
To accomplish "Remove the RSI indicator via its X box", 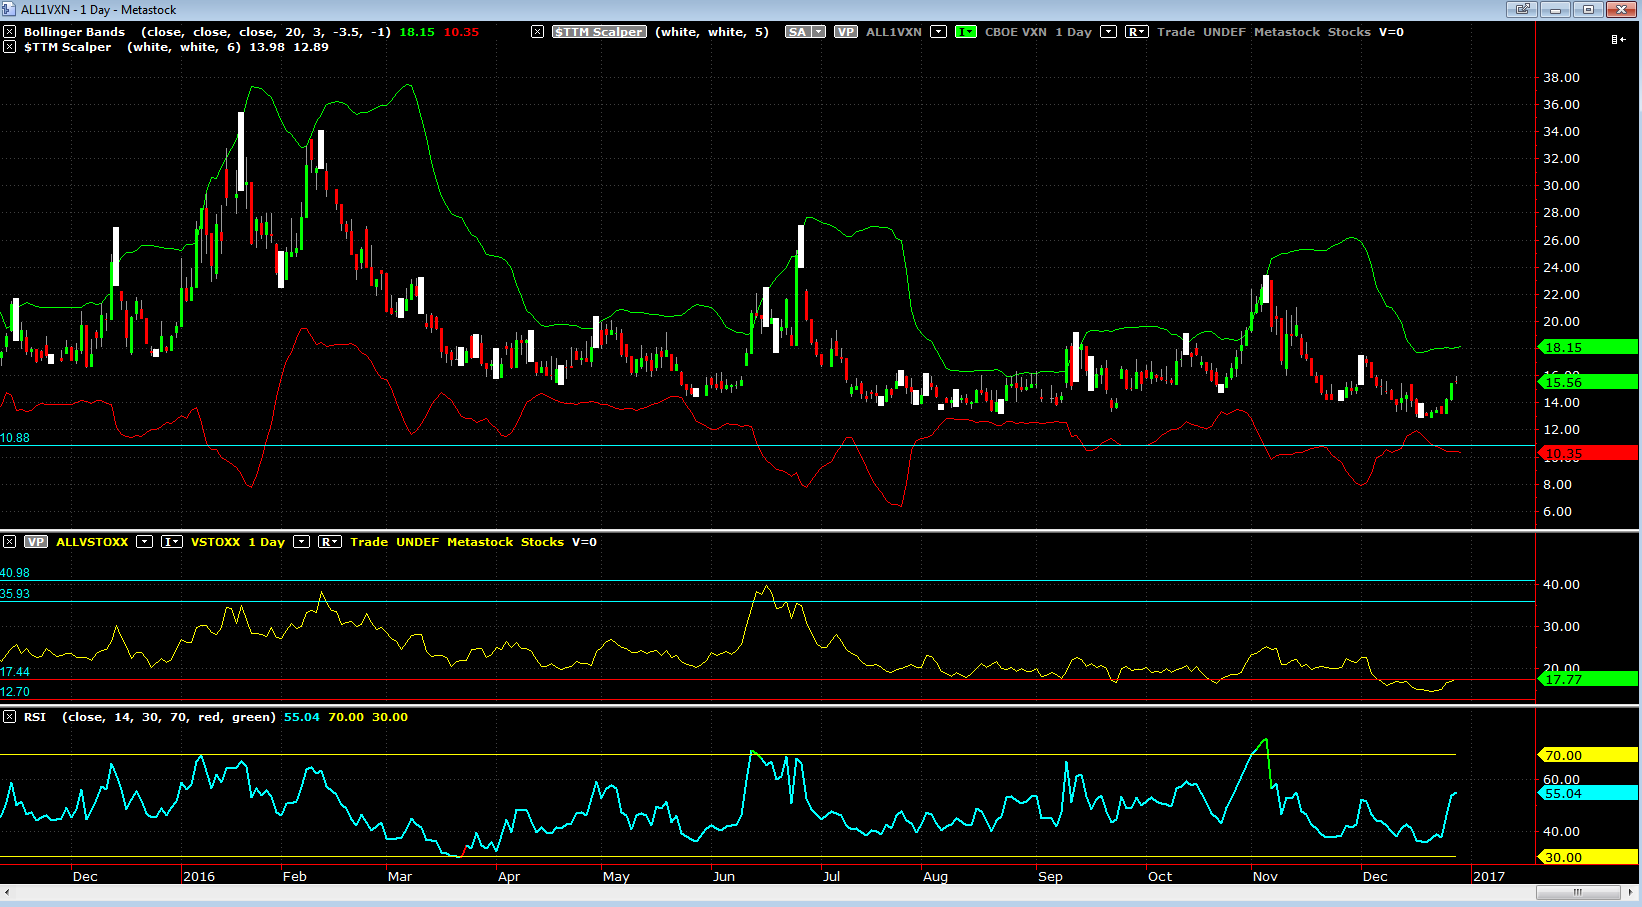I will 9,717.
